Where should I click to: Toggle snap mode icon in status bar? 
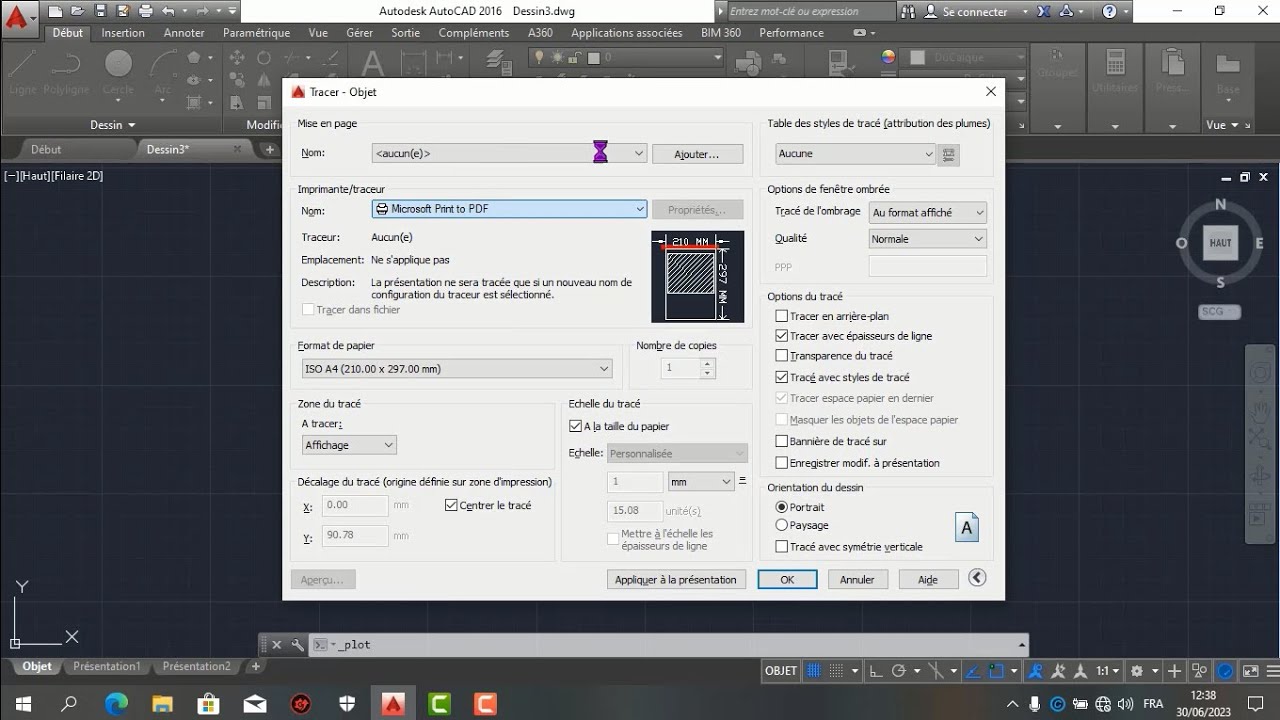pos(837,671)
